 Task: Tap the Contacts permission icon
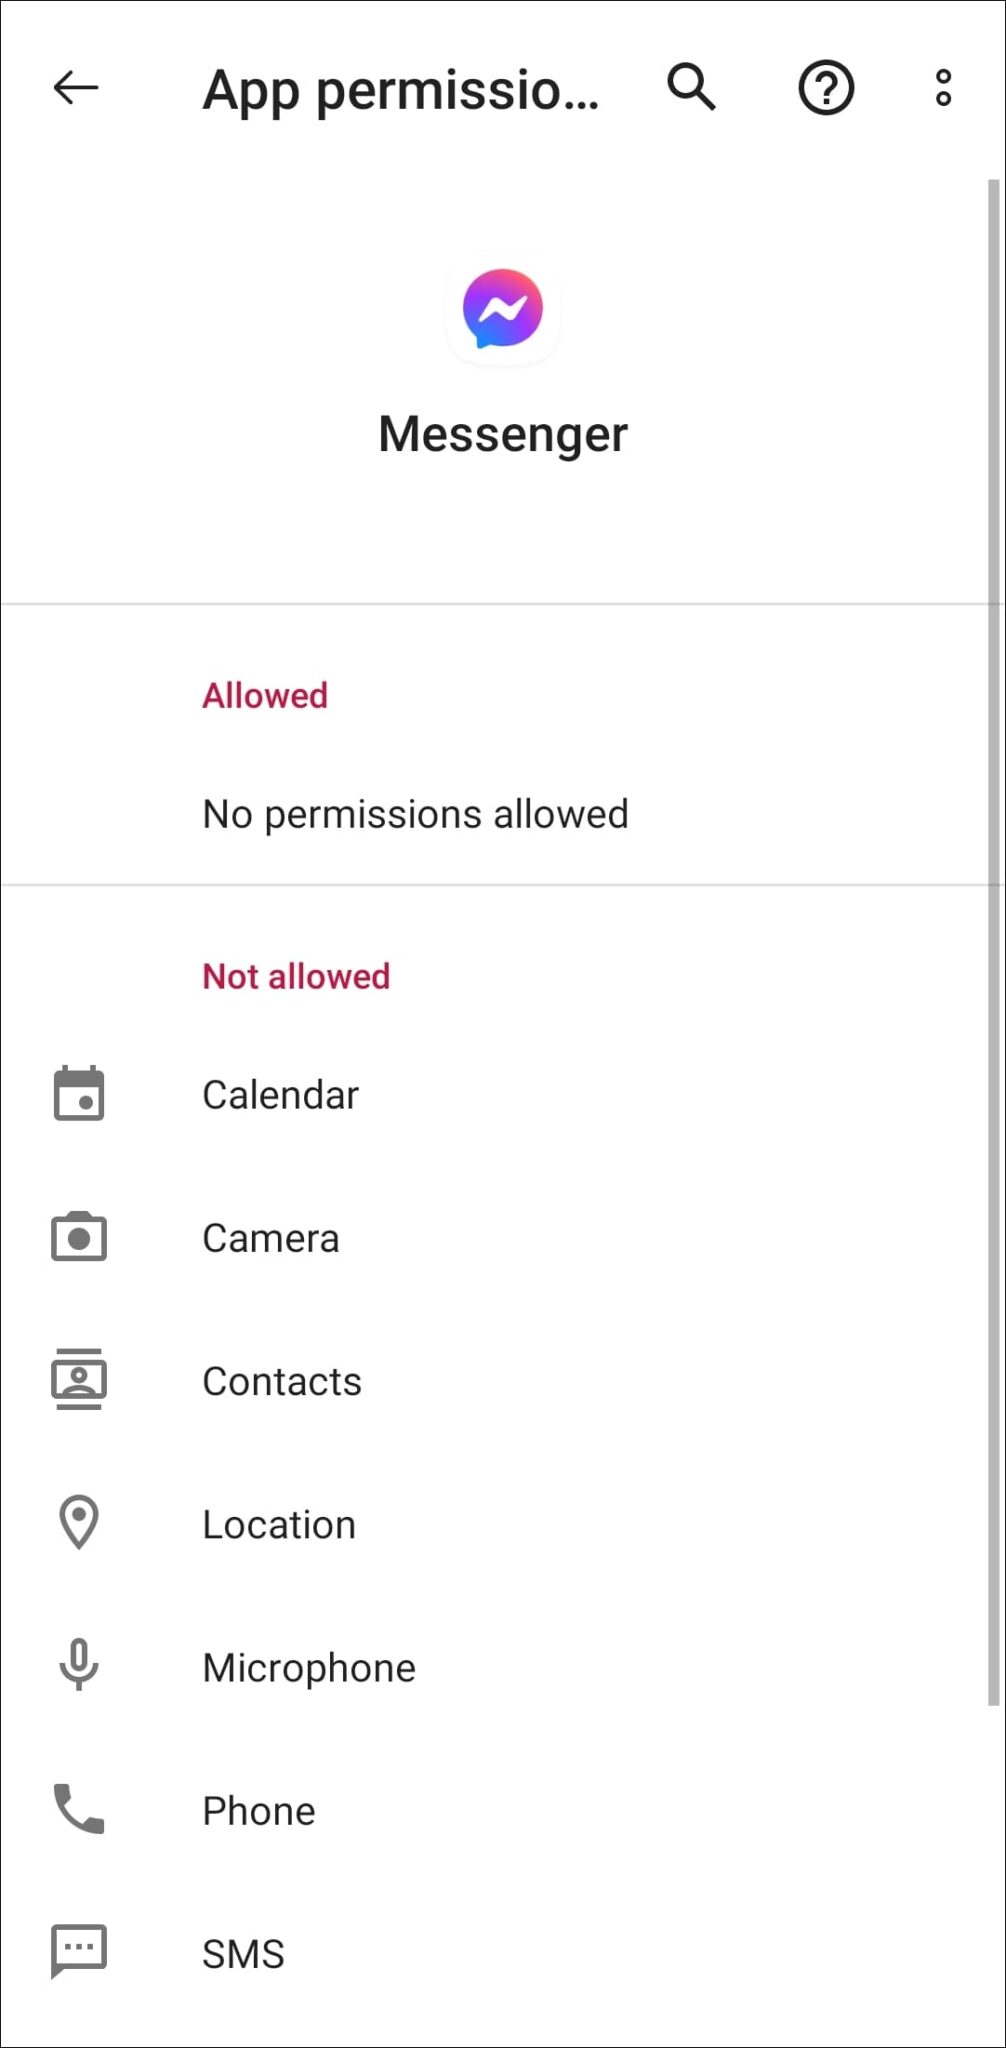[x=79, y=1380]
